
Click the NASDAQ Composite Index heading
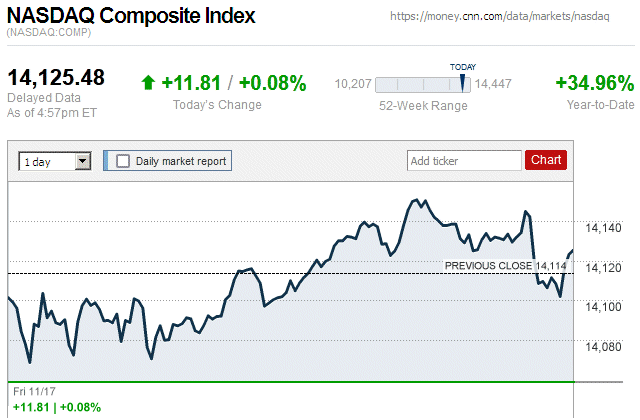tap(130, 17)
